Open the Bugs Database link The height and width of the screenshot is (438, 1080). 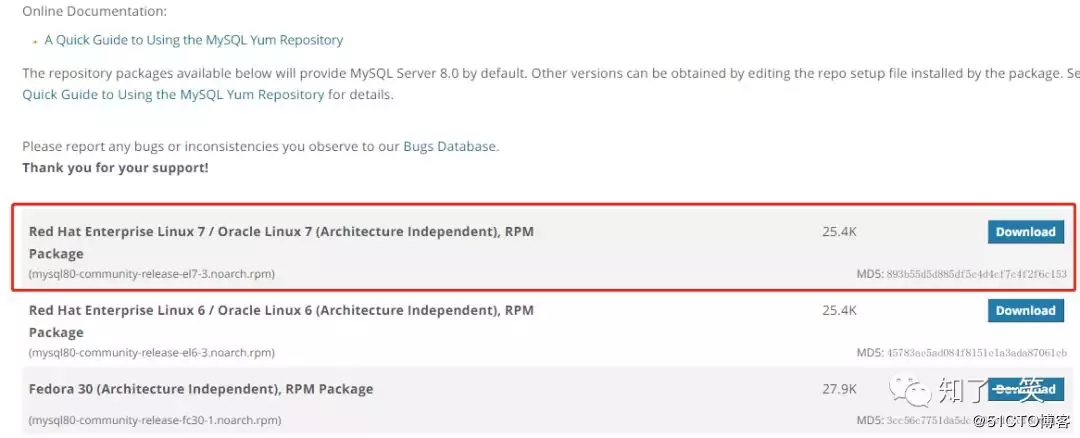449,146
